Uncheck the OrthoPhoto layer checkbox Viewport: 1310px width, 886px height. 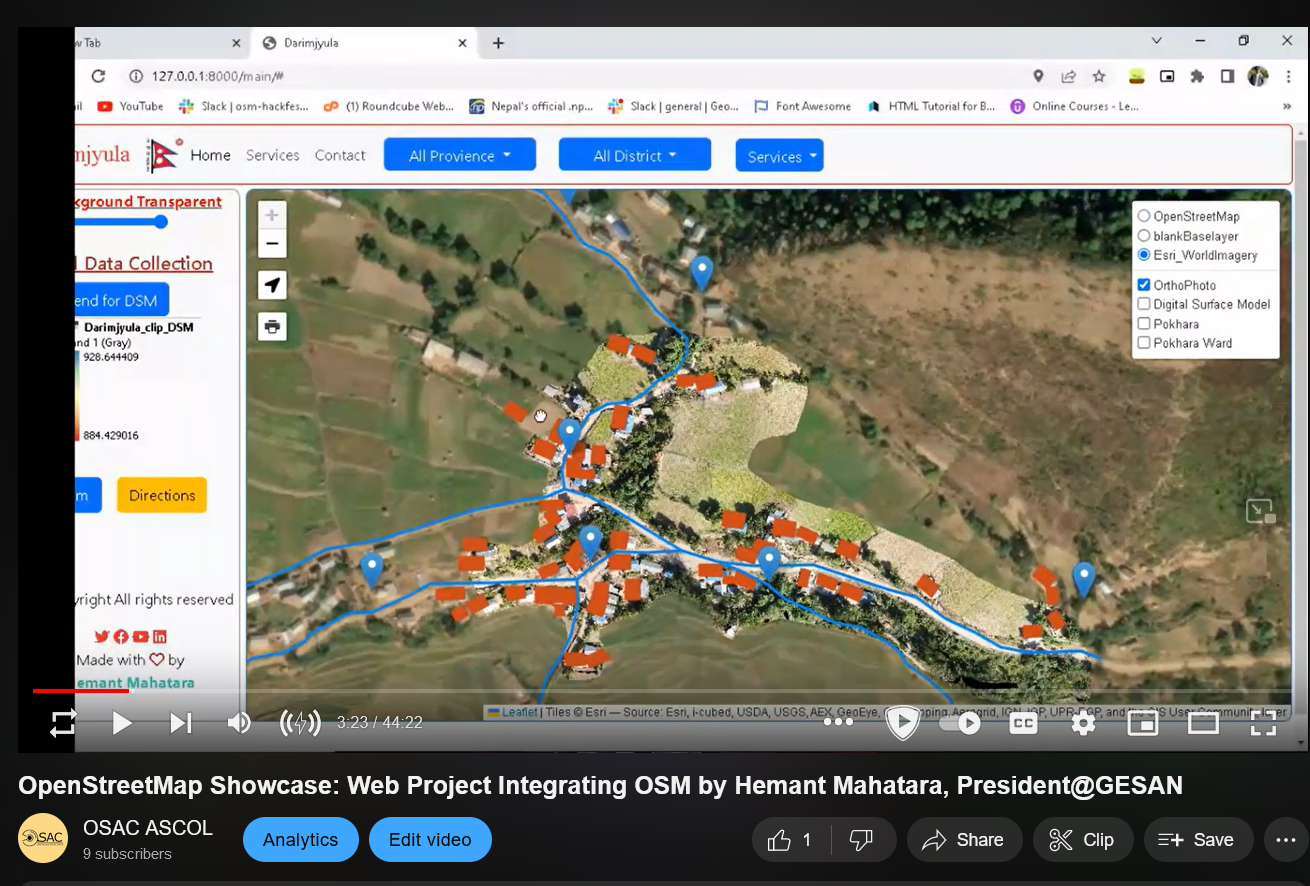coord(1144,285)
